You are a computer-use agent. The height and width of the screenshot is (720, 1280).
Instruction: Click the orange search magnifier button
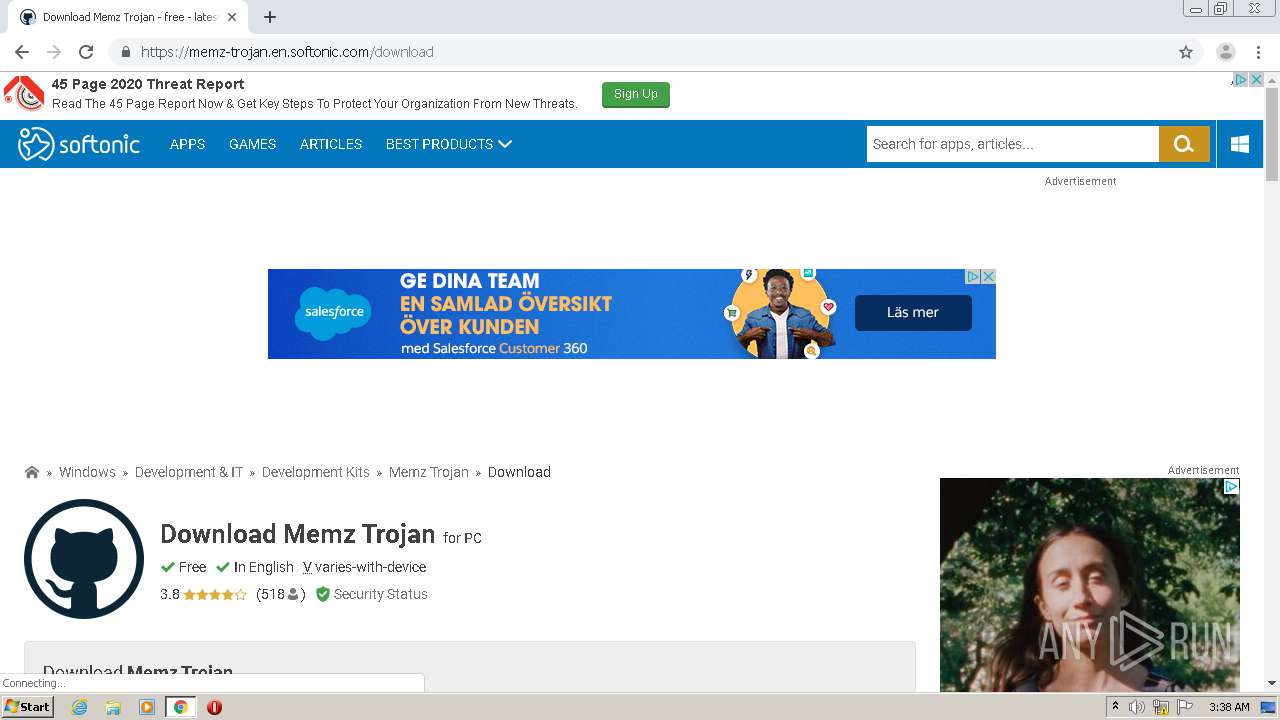click(x=1184, y=144)
